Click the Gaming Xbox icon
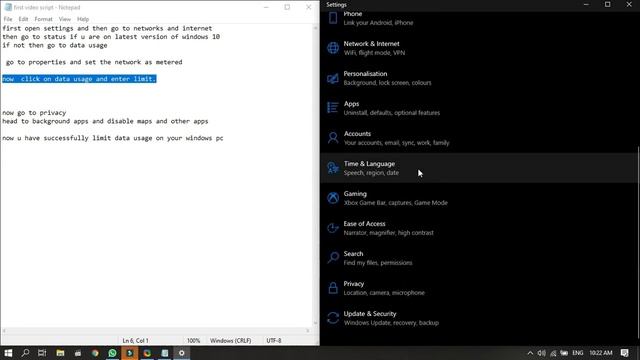 point(333,198)
